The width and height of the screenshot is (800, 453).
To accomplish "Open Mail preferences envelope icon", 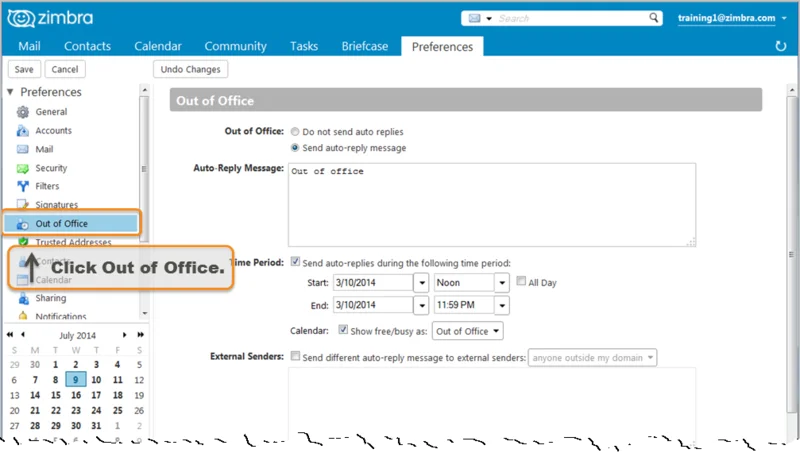I will point(23,149).
